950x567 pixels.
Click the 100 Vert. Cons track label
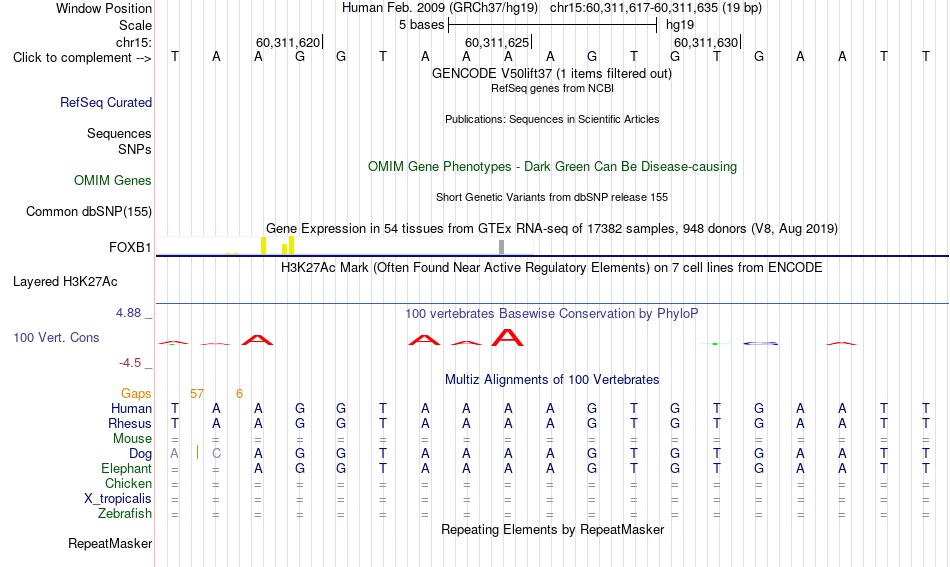point(56,337)
